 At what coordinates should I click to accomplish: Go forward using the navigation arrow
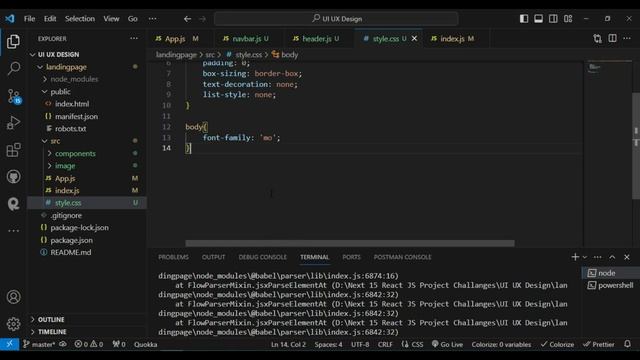point(202,19)
